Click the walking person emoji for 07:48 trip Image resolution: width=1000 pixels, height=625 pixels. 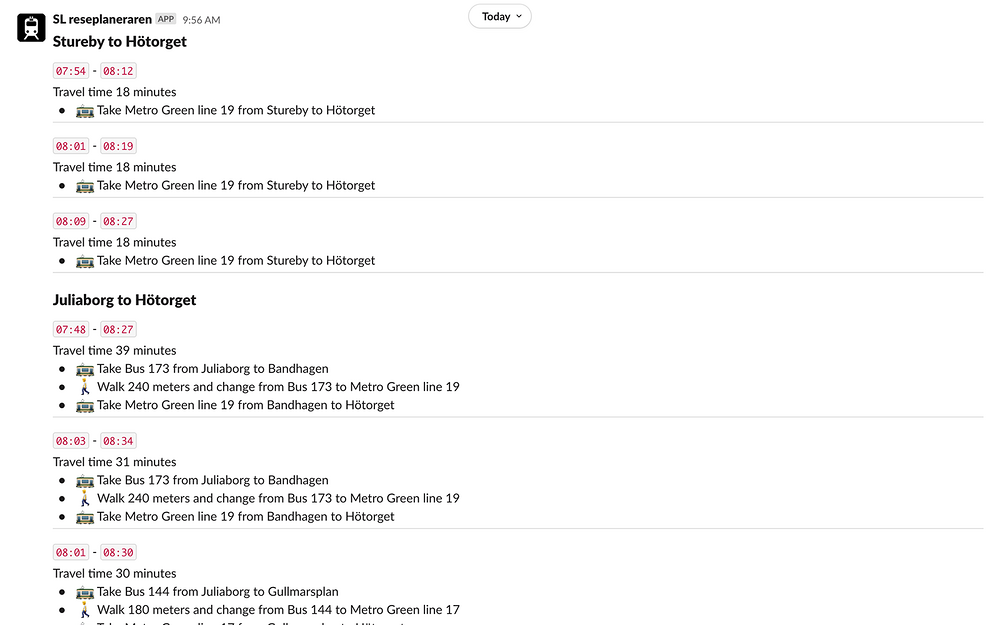(85, 387)
